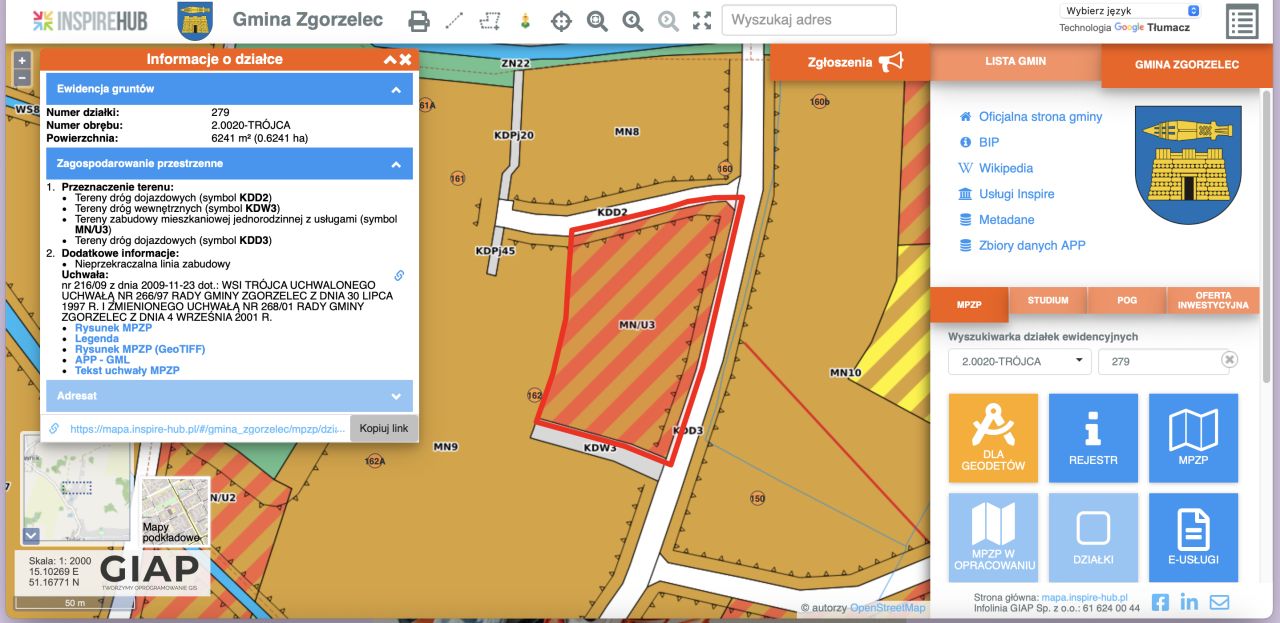This screenshot has height=623, width=1280.
Task: Open GIAP LinkedIn page icon
Action: click(1189, 602)
